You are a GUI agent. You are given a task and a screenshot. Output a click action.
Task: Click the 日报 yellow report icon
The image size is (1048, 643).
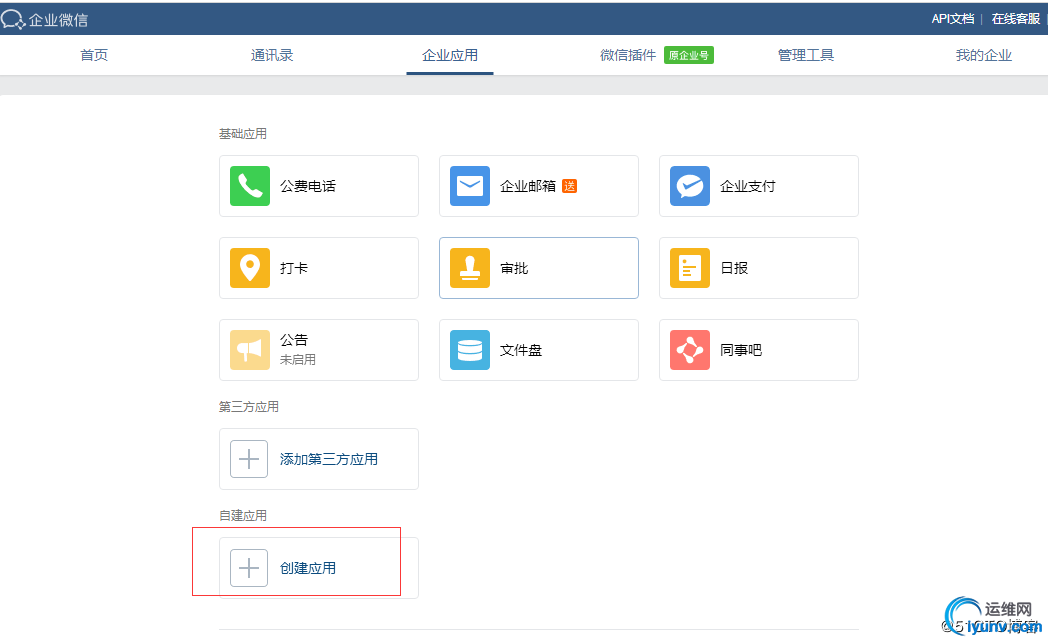[689, 268]
